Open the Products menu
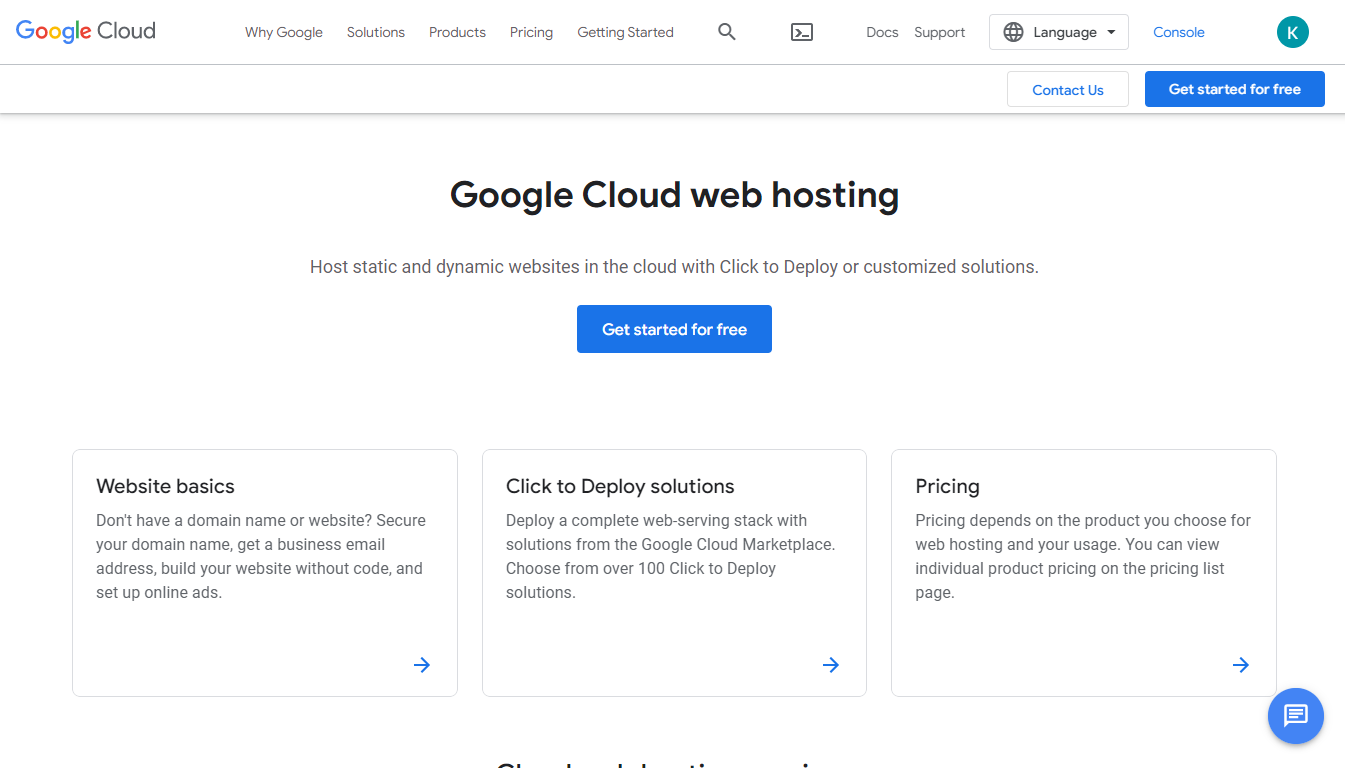Image resolution: width=1345 pixels, height=768 pixels. click(x=457, y=32)
